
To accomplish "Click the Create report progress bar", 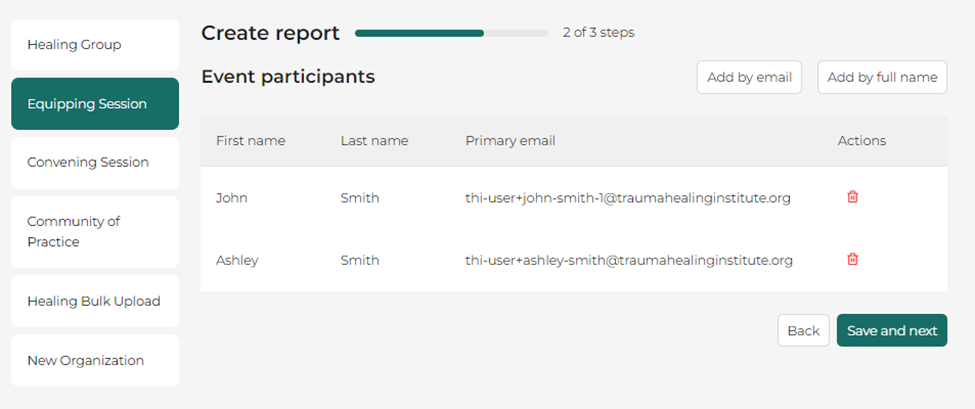I will [451, 33].
